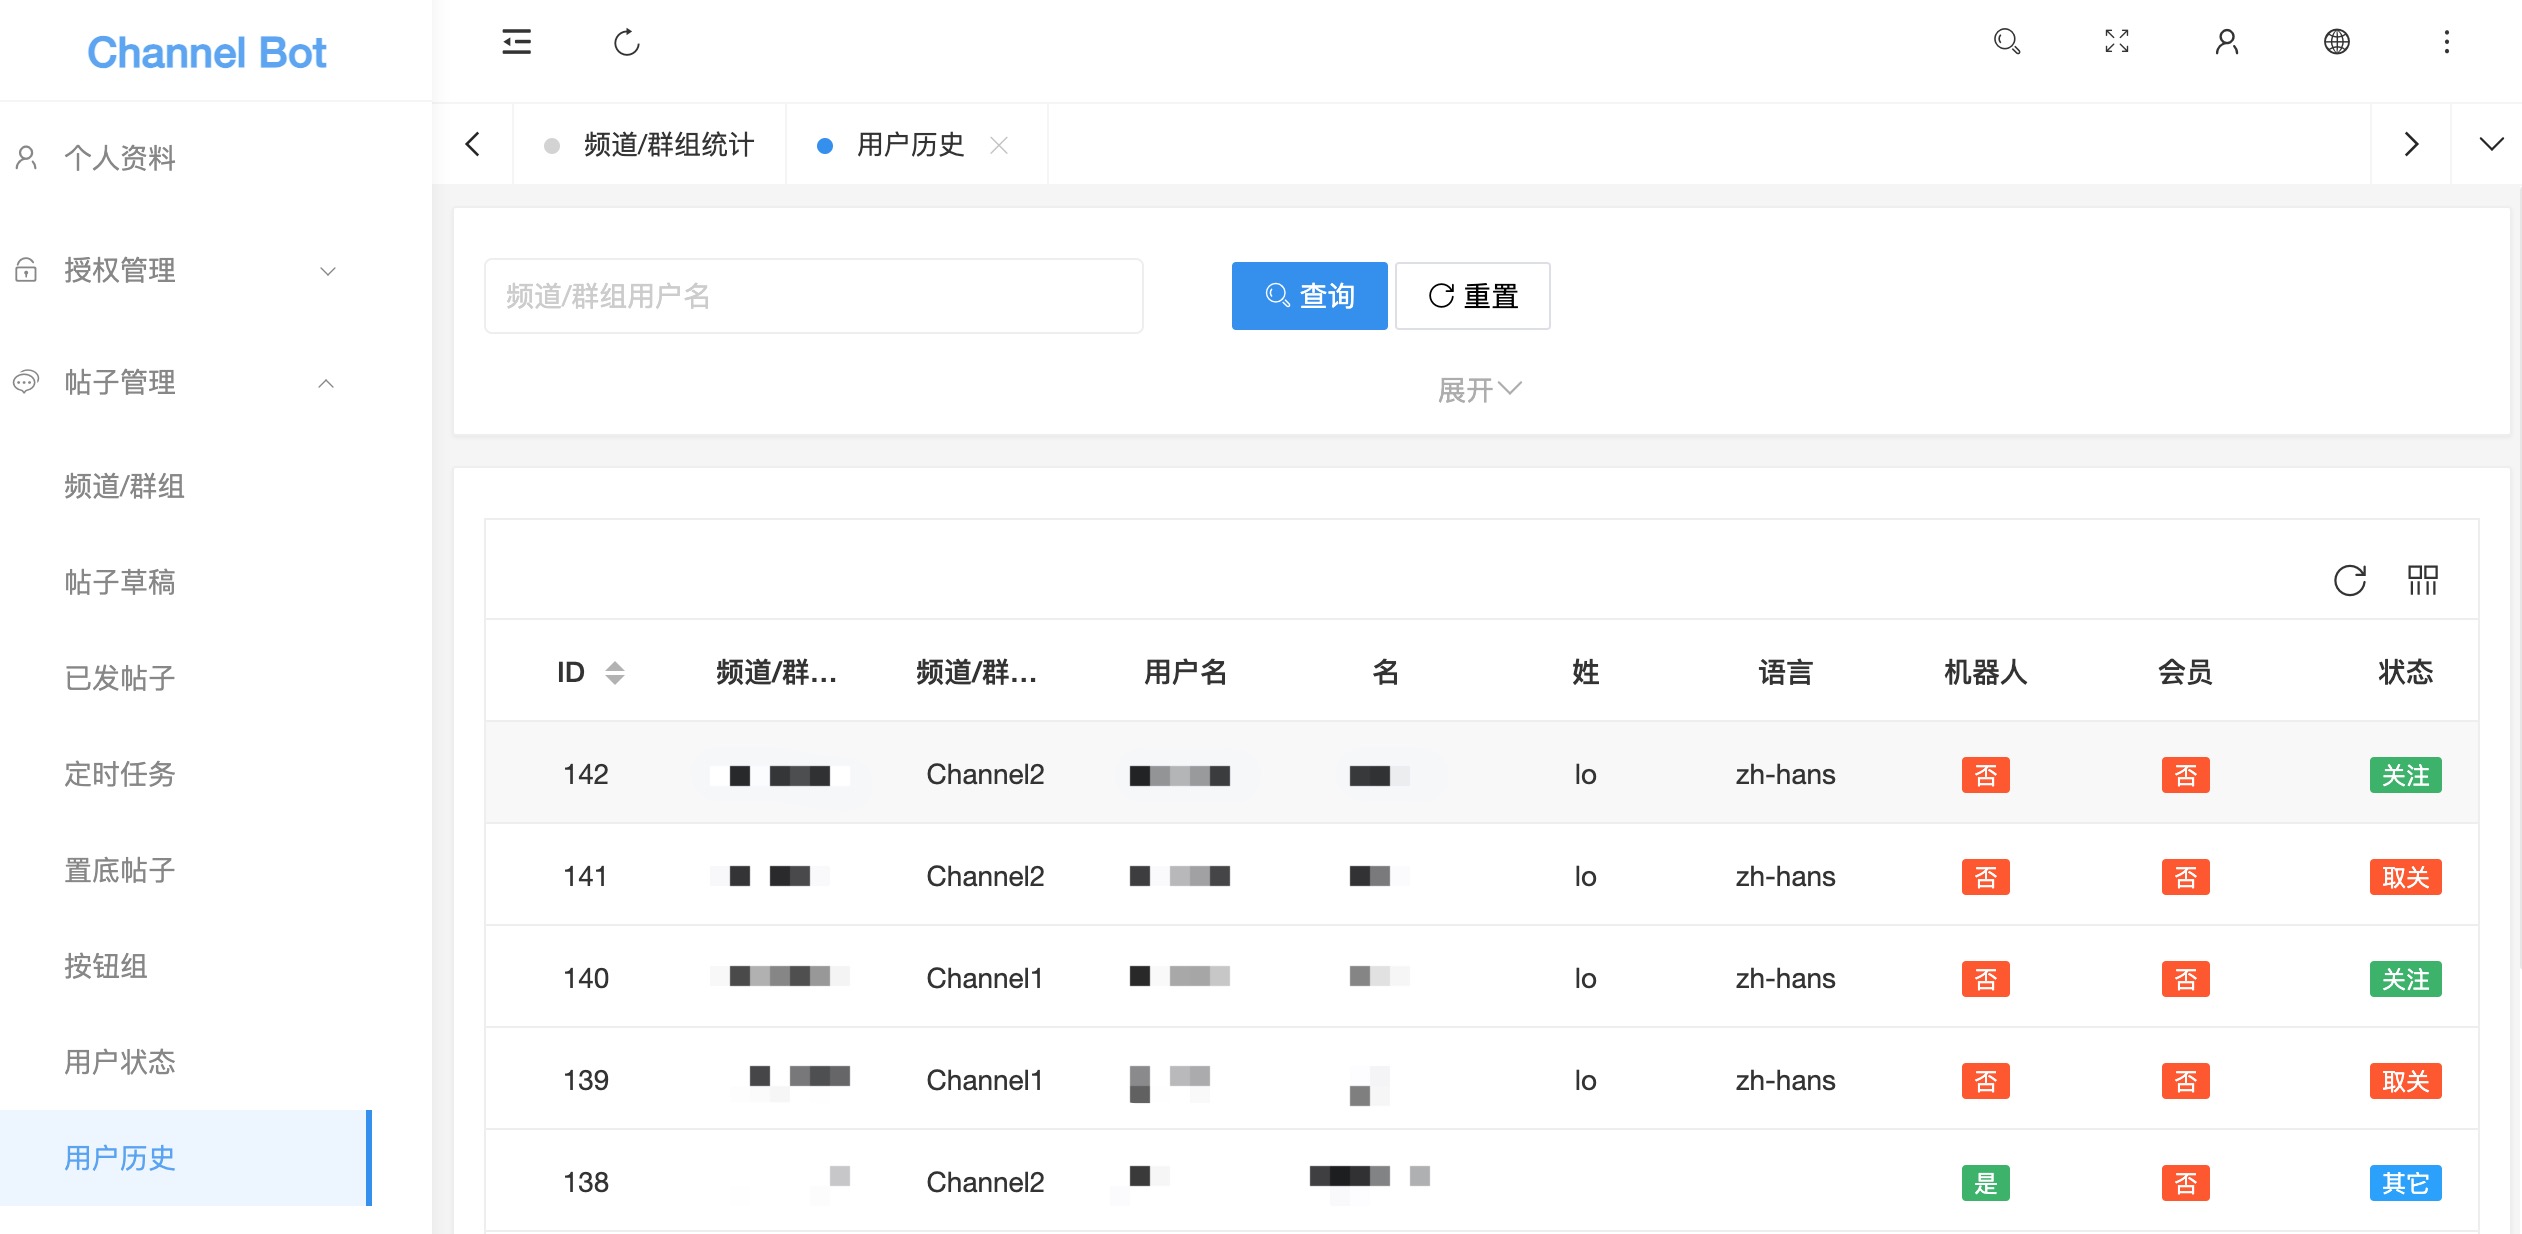Sort table by ID column
The width and height of the screenshot is (2522, 1234).
[614, 672]
